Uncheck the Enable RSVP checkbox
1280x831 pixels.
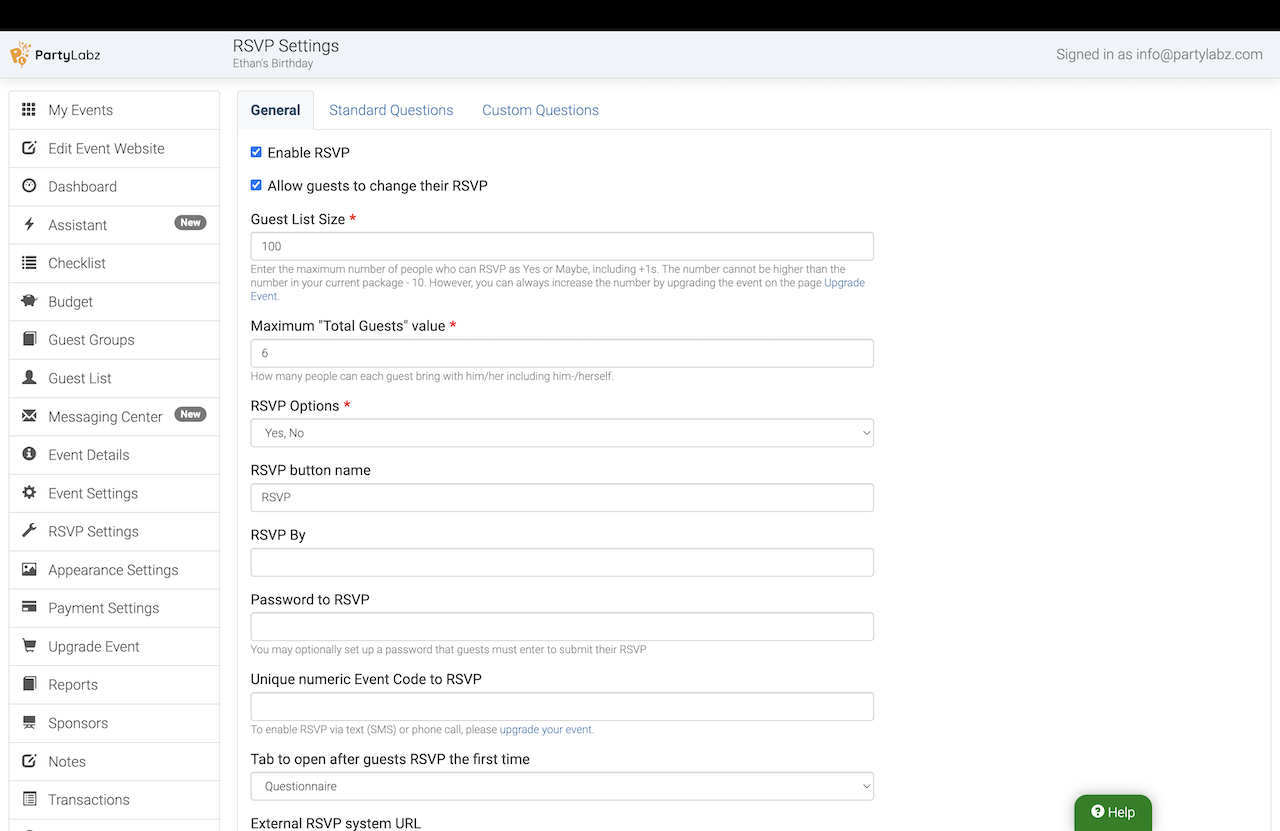pyautogui.click(x=256, y=152)
